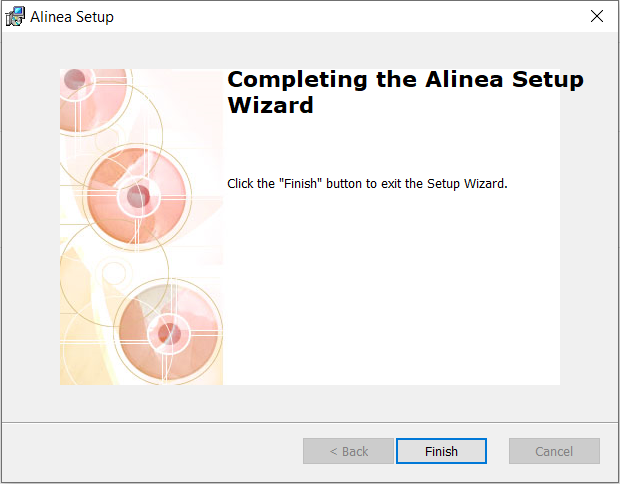Click the empty title bar area
This screenshot has width=620, height=484.
348,17
